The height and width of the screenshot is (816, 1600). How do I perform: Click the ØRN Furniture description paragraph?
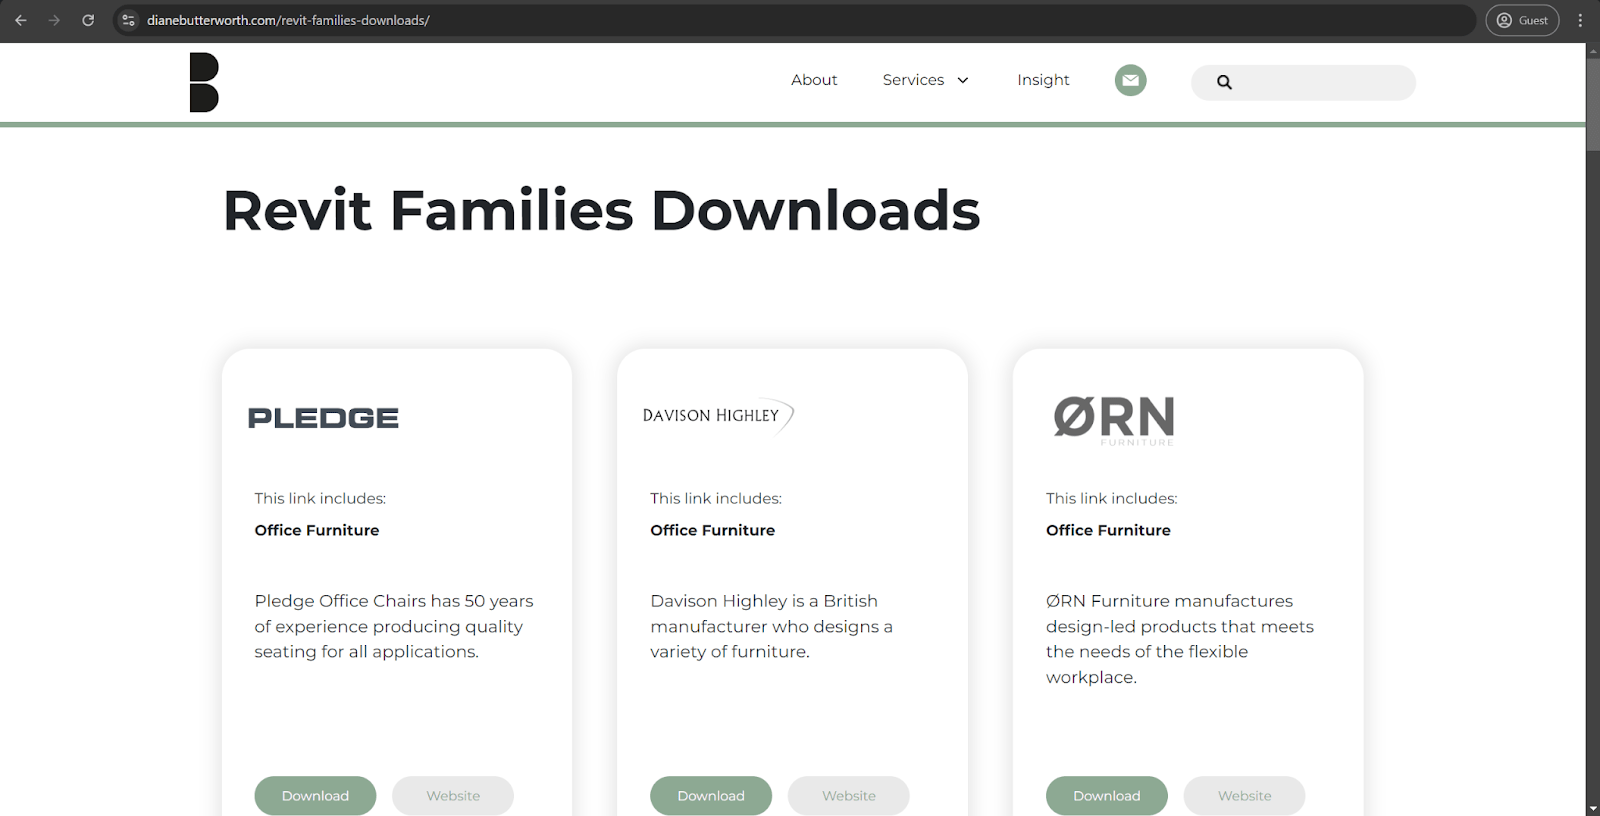[x=1180, y=639]
